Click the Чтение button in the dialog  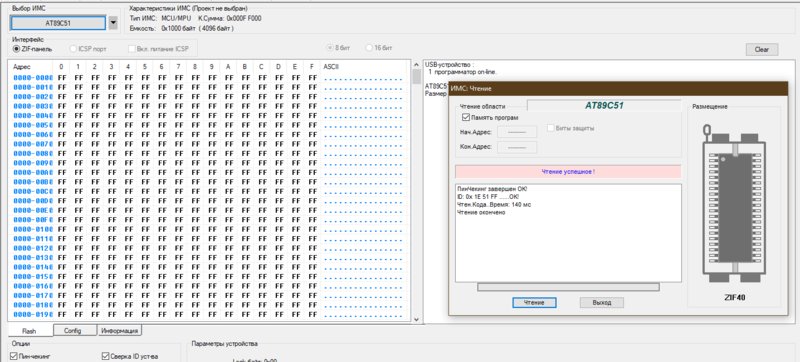(x=534, y=302)
